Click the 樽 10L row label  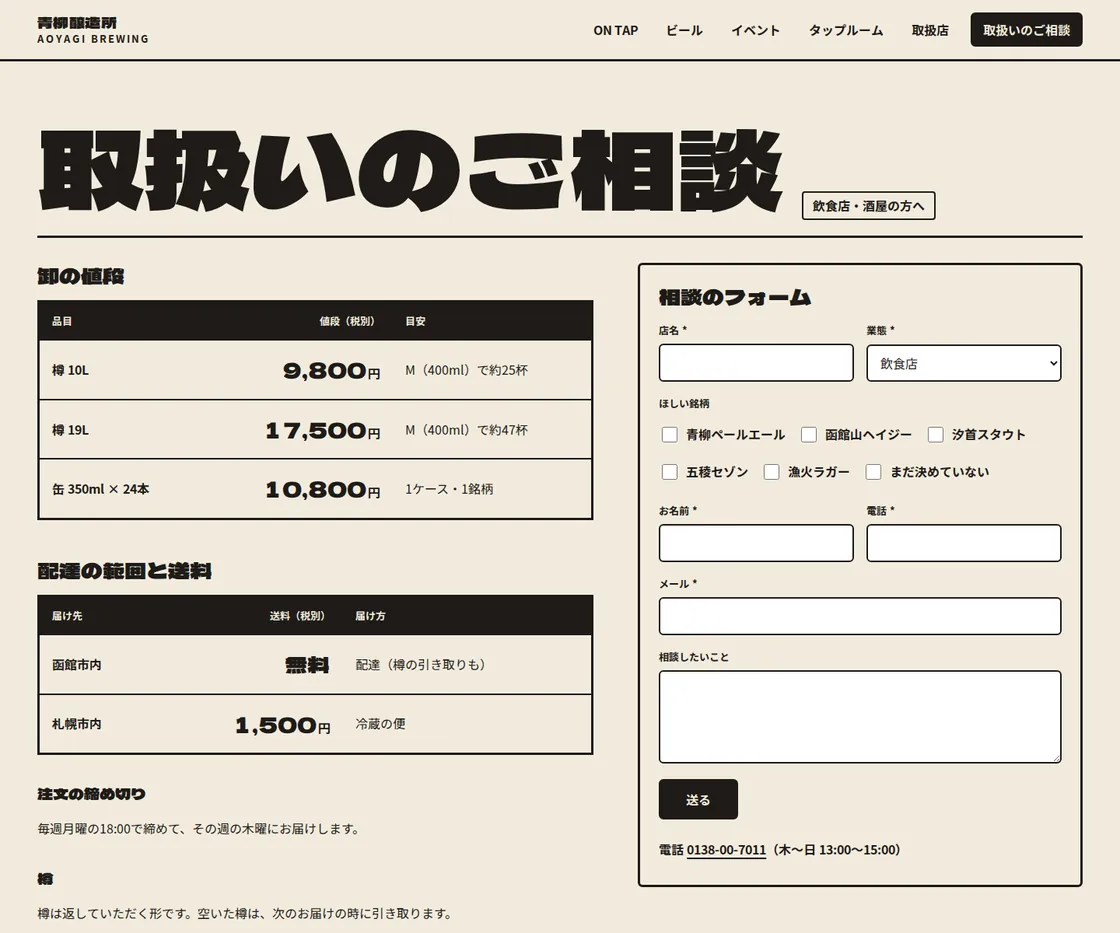pyautogui.click(x=70, y=370)
